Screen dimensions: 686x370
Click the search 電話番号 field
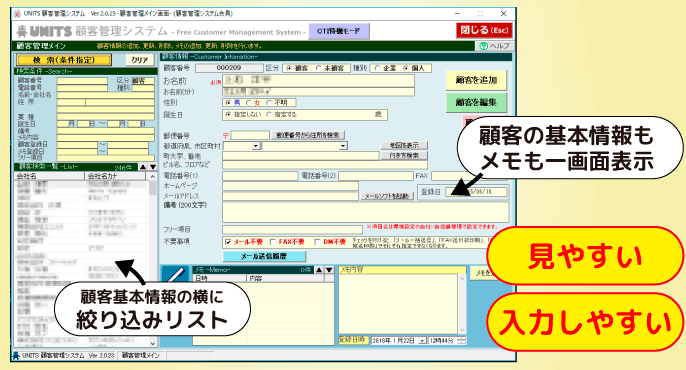[x=82, y=88]
